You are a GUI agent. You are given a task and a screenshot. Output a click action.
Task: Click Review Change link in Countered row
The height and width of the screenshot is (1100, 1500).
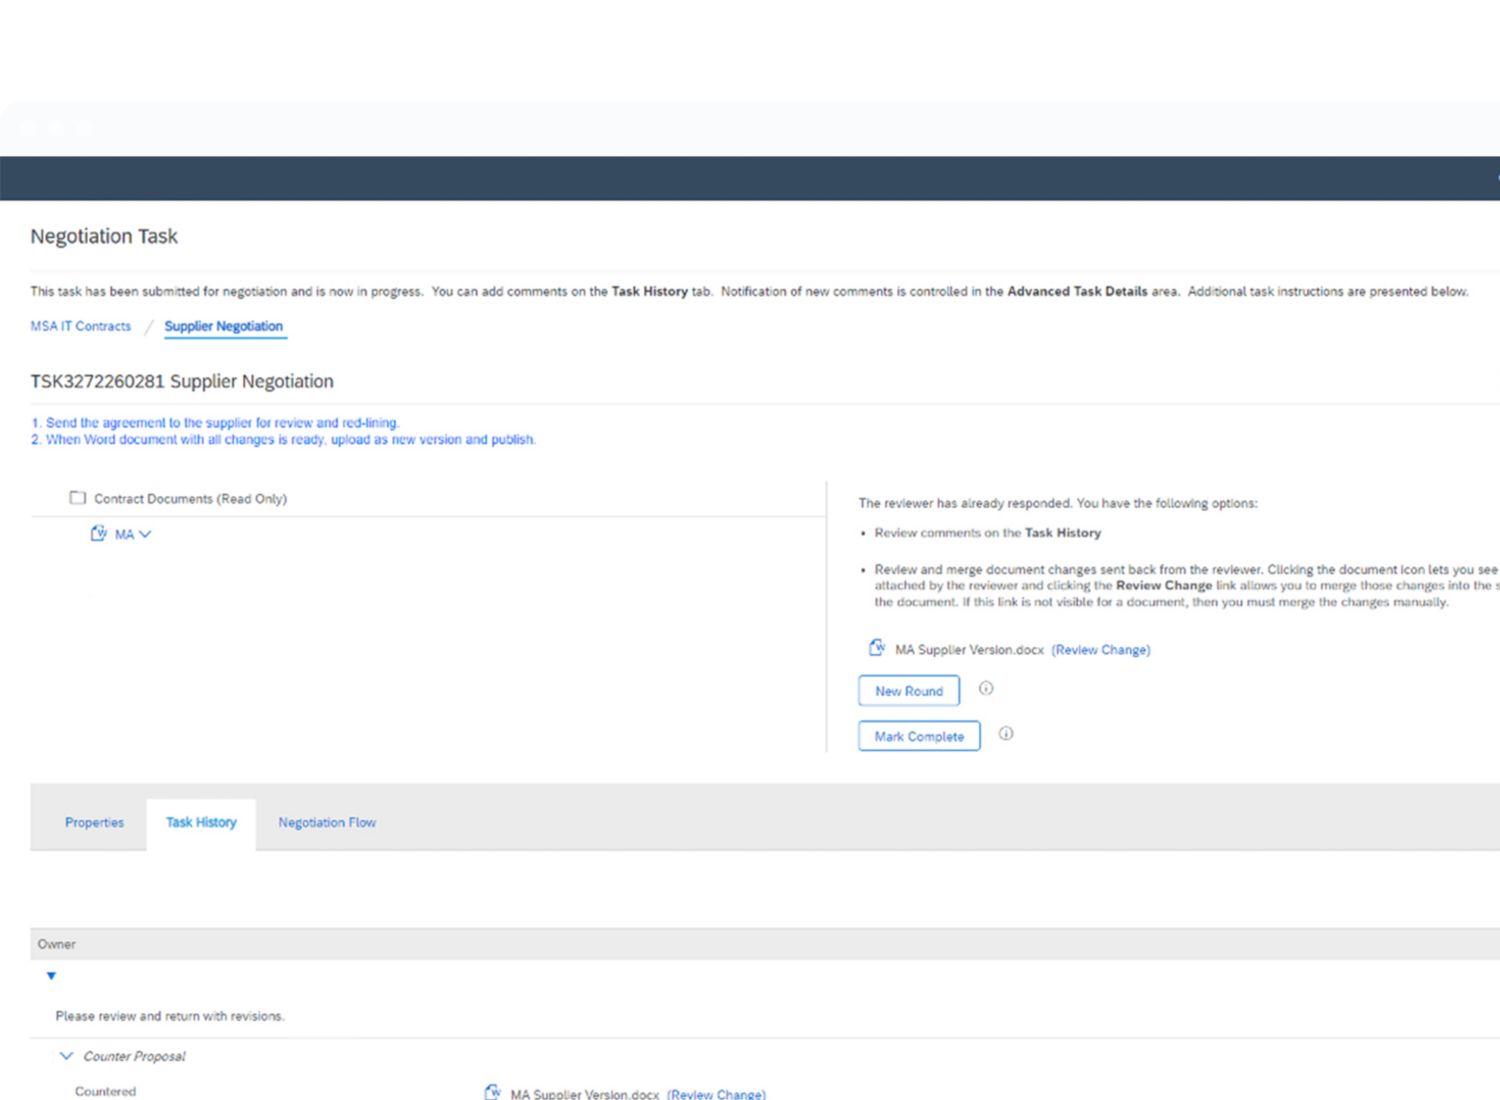(716, 1094)
